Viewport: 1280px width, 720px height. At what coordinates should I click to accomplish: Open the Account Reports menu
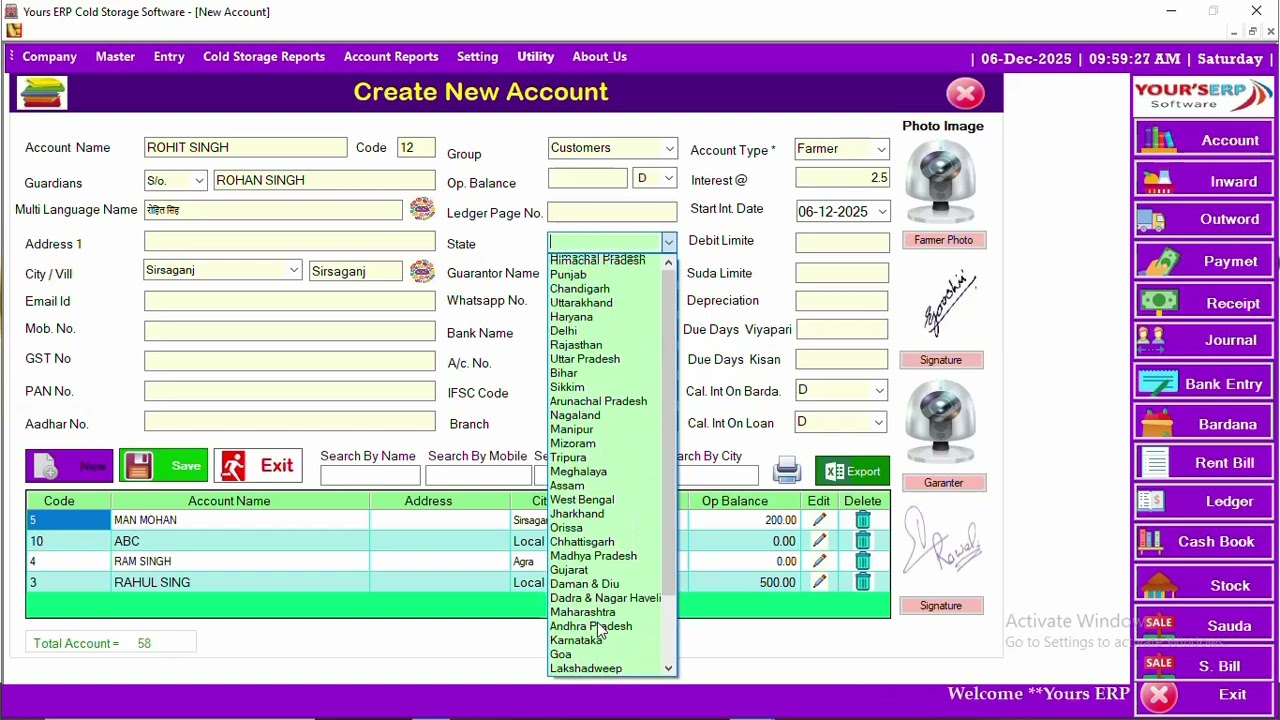coord(391,57)
